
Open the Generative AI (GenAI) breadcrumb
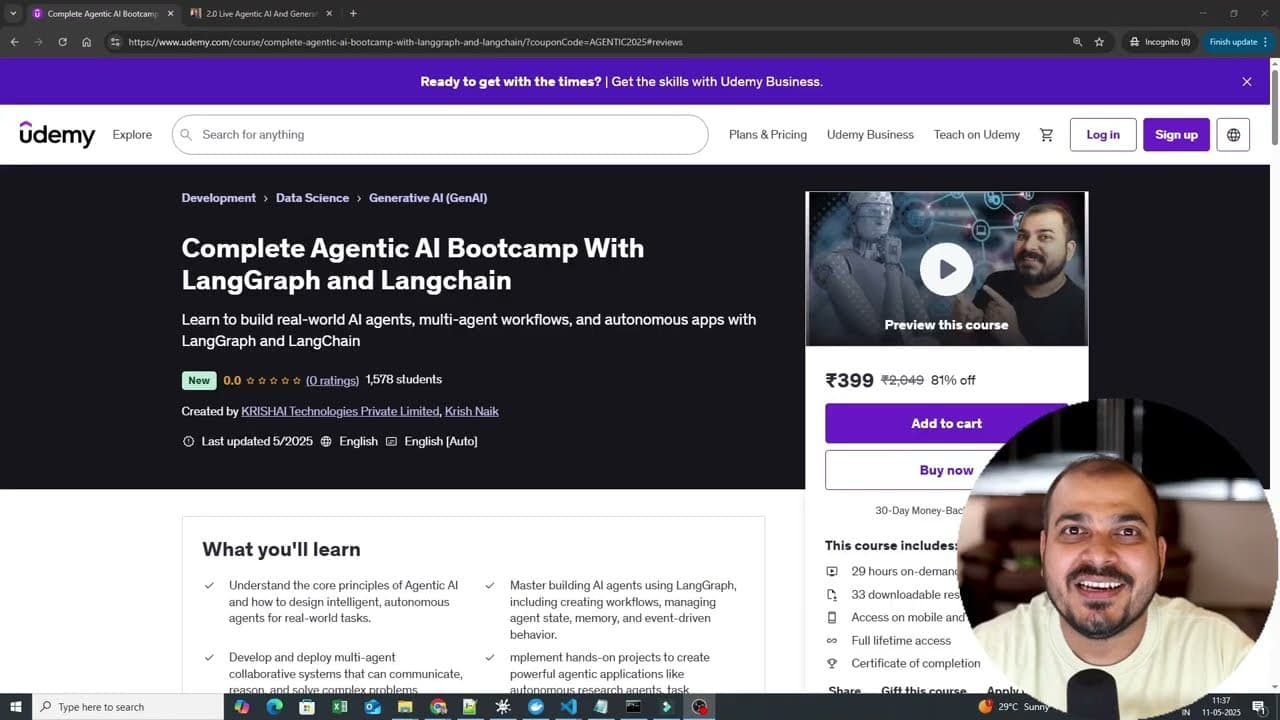tap(428, 198)
